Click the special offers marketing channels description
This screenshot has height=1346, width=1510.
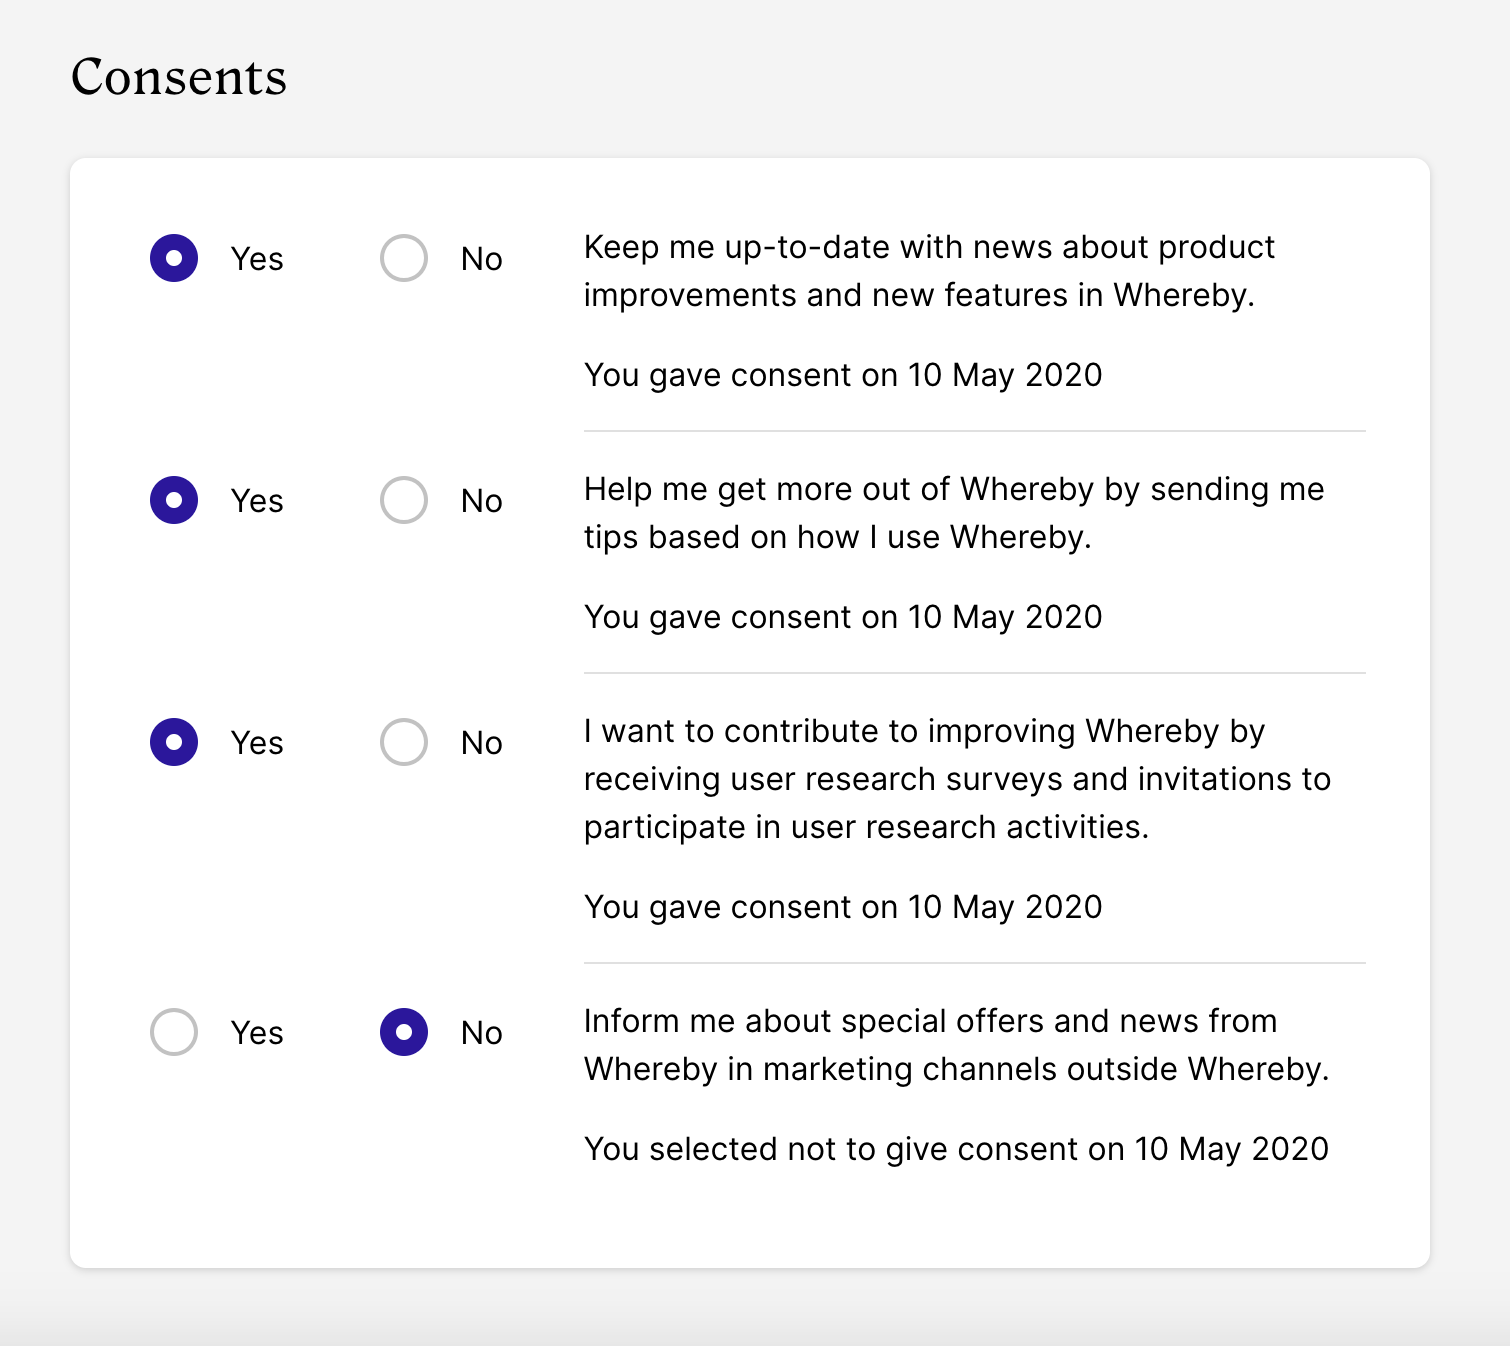(956, 1045)
